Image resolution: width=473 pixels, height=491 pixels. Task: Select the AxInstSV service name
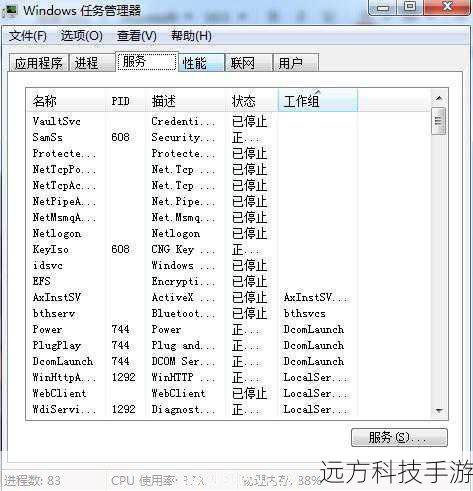(57, 297)
